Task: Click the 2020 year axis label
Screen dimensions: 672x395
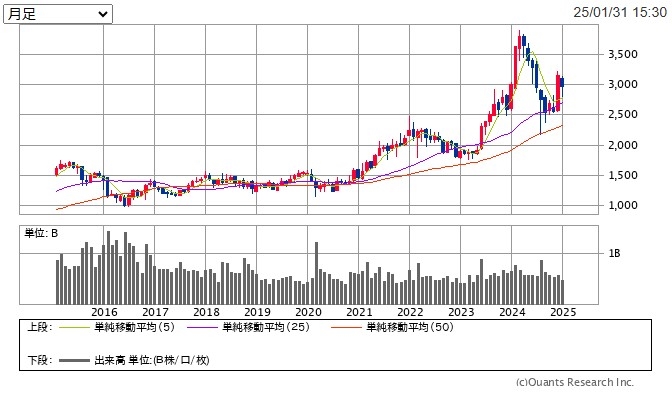Action: 309,312
